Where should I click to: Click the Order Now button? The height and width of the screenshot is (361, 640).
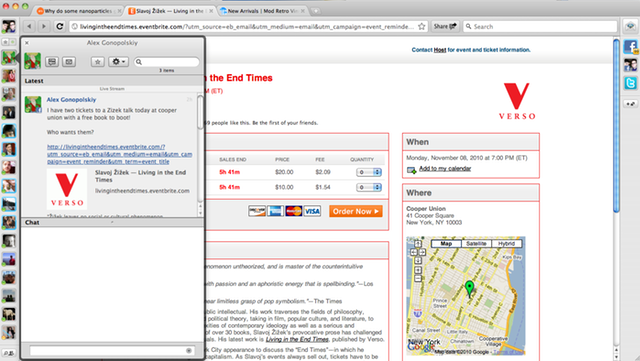(356, 211)
